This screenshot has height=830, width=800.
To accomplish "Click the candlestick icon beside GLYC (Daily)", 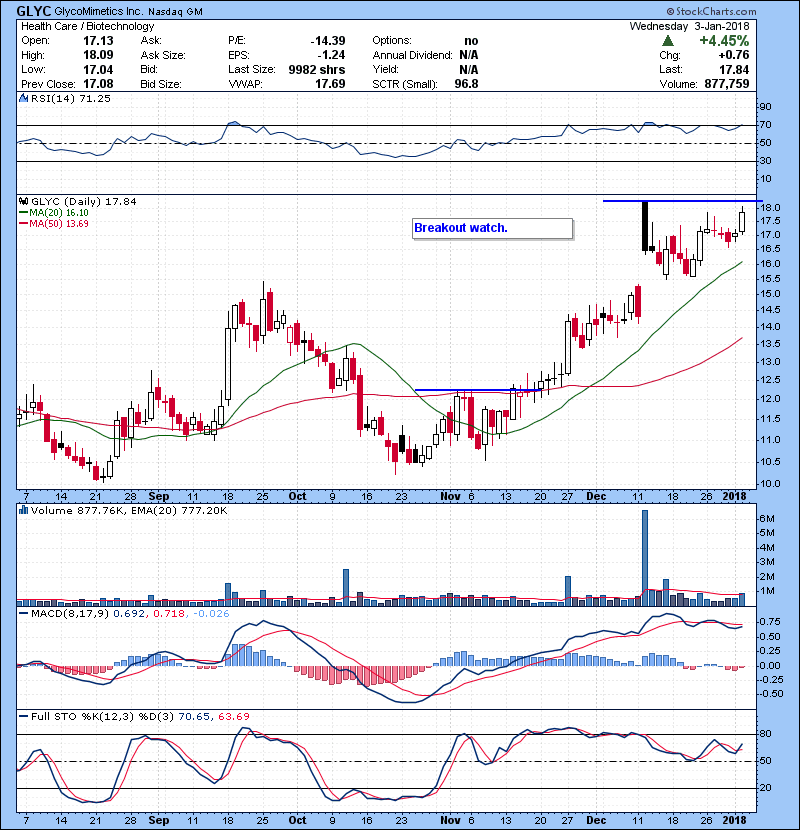I will [x=23, y=202].
